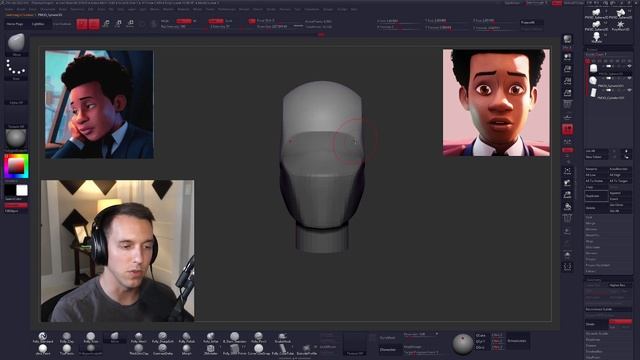Open the Alpha Off selector
640x360 pixels.
pyautogui.click(x=16, y=93)
